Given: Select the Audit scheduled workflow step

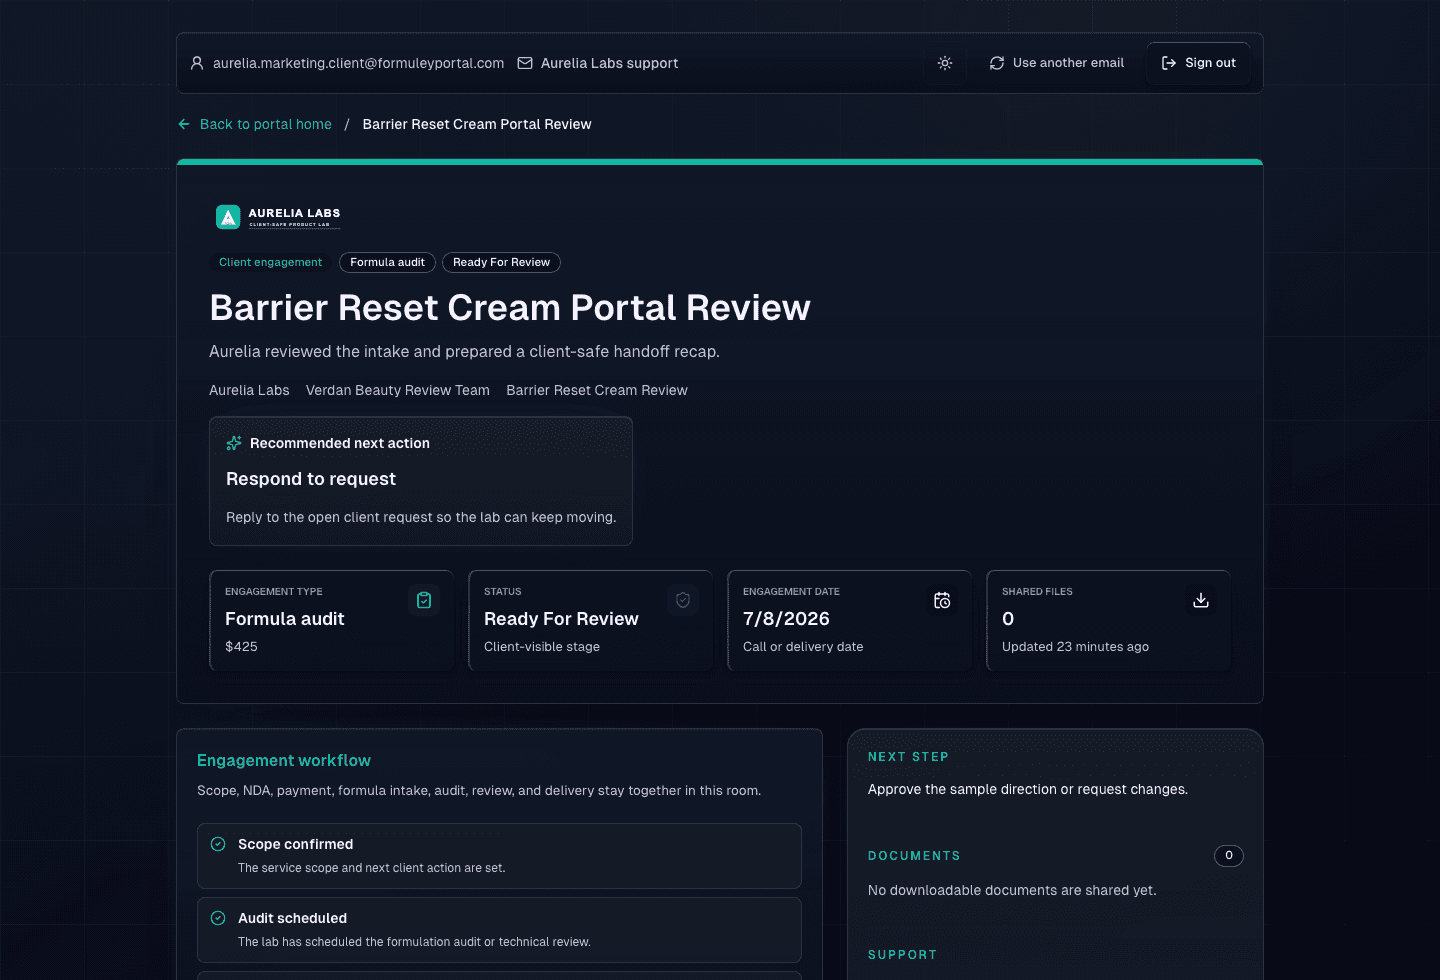Looking at the screenshot, I should tap(499, 930).
